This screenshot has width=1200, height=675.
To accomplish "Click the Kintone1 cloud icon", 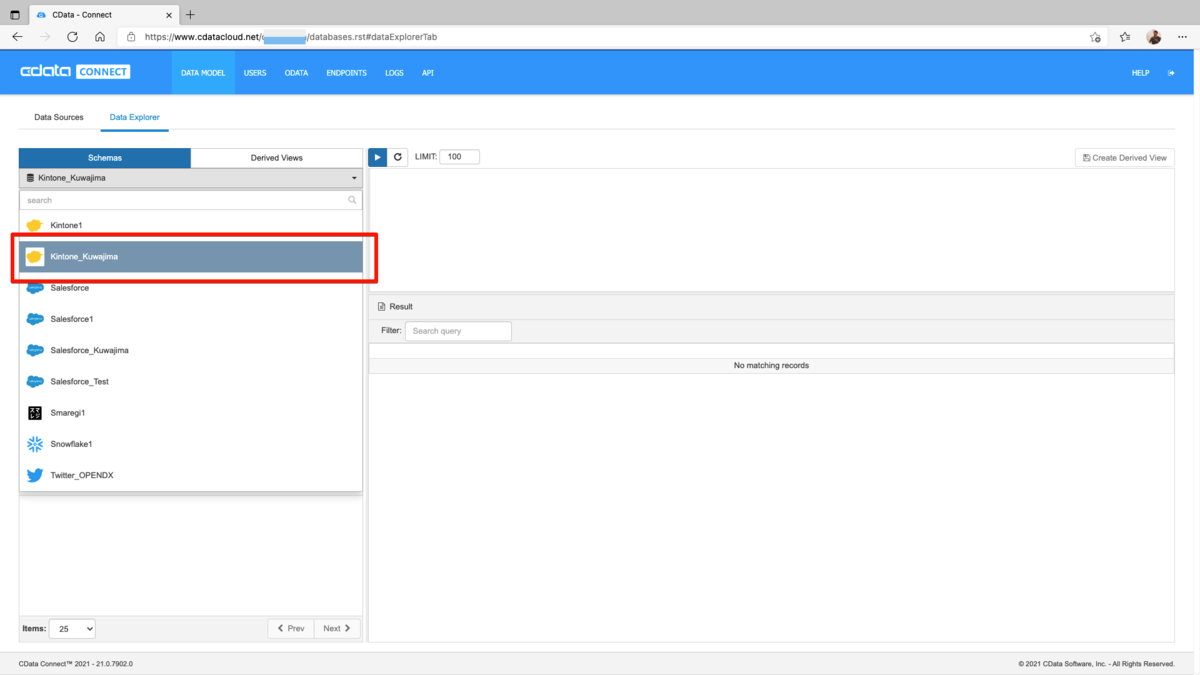I will (x=35, y=225).
